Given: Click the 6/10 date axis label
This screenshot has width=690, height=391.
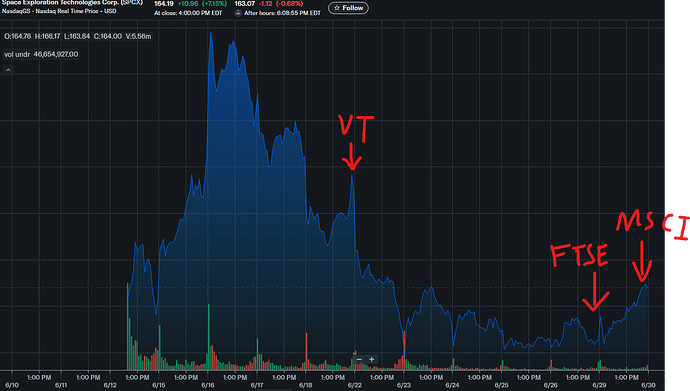Looking at the screenshot, I should pyautogui.click(x=12, y=385).
